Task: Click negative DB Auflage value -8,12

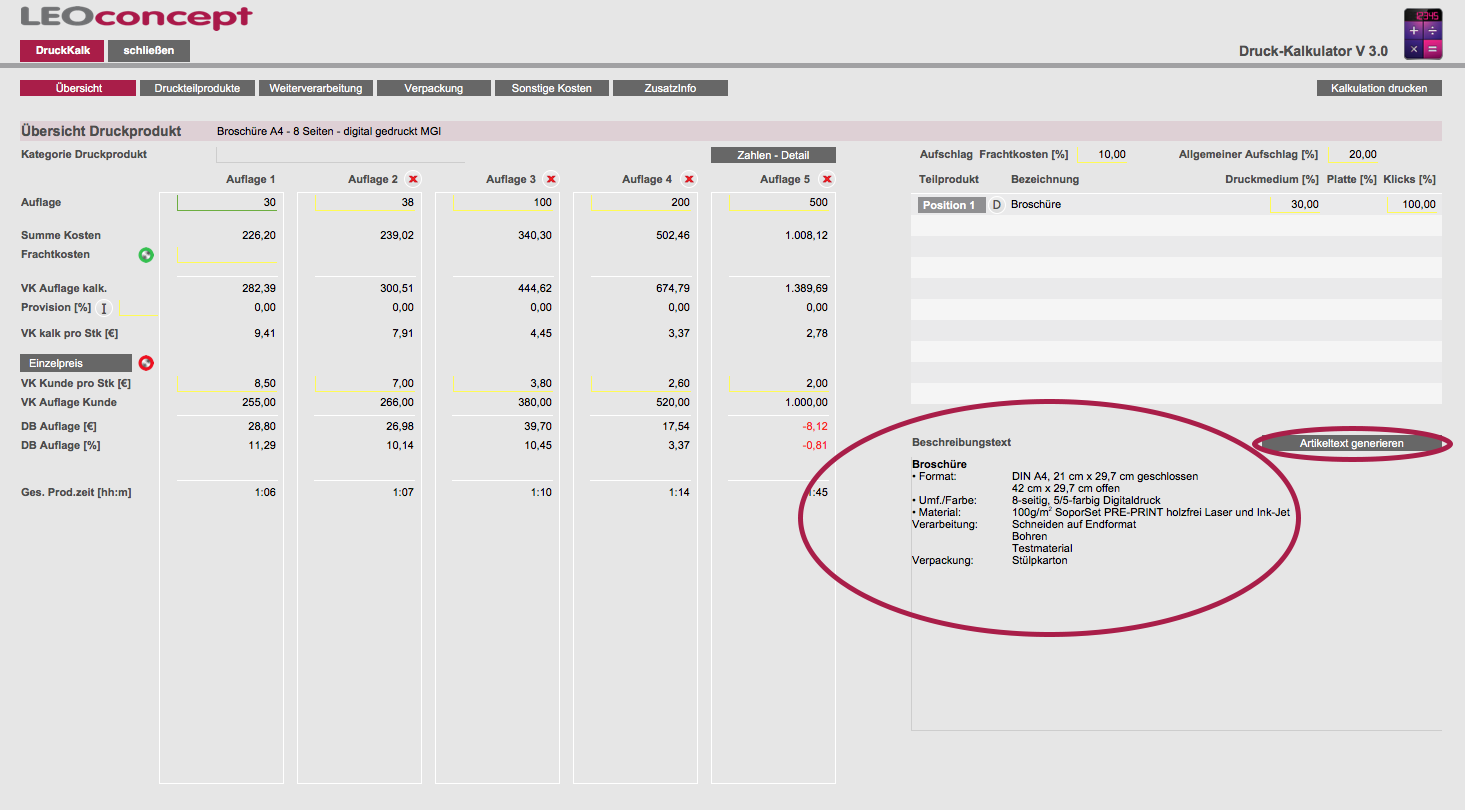Action: 814,426
